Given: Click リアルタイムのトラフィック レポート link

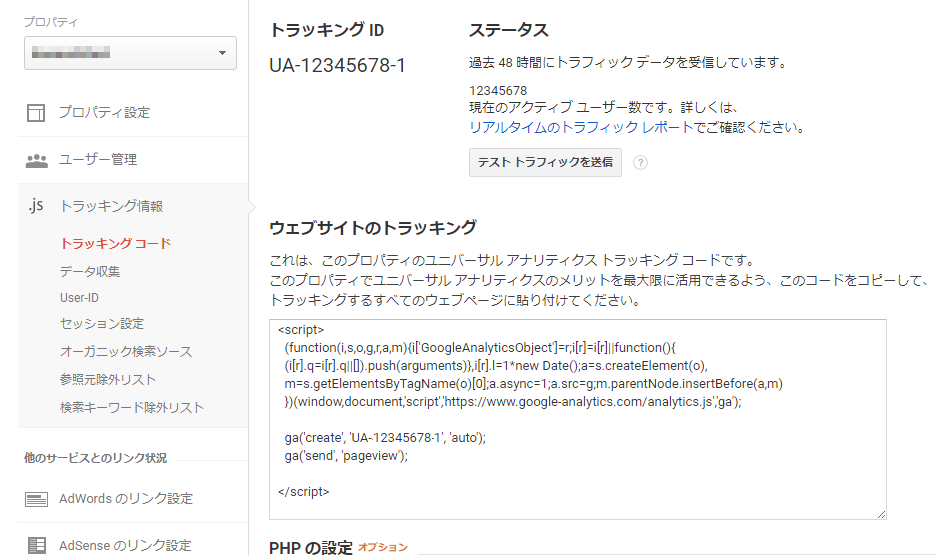Looking at the screenshot, I should pos(581,127).
